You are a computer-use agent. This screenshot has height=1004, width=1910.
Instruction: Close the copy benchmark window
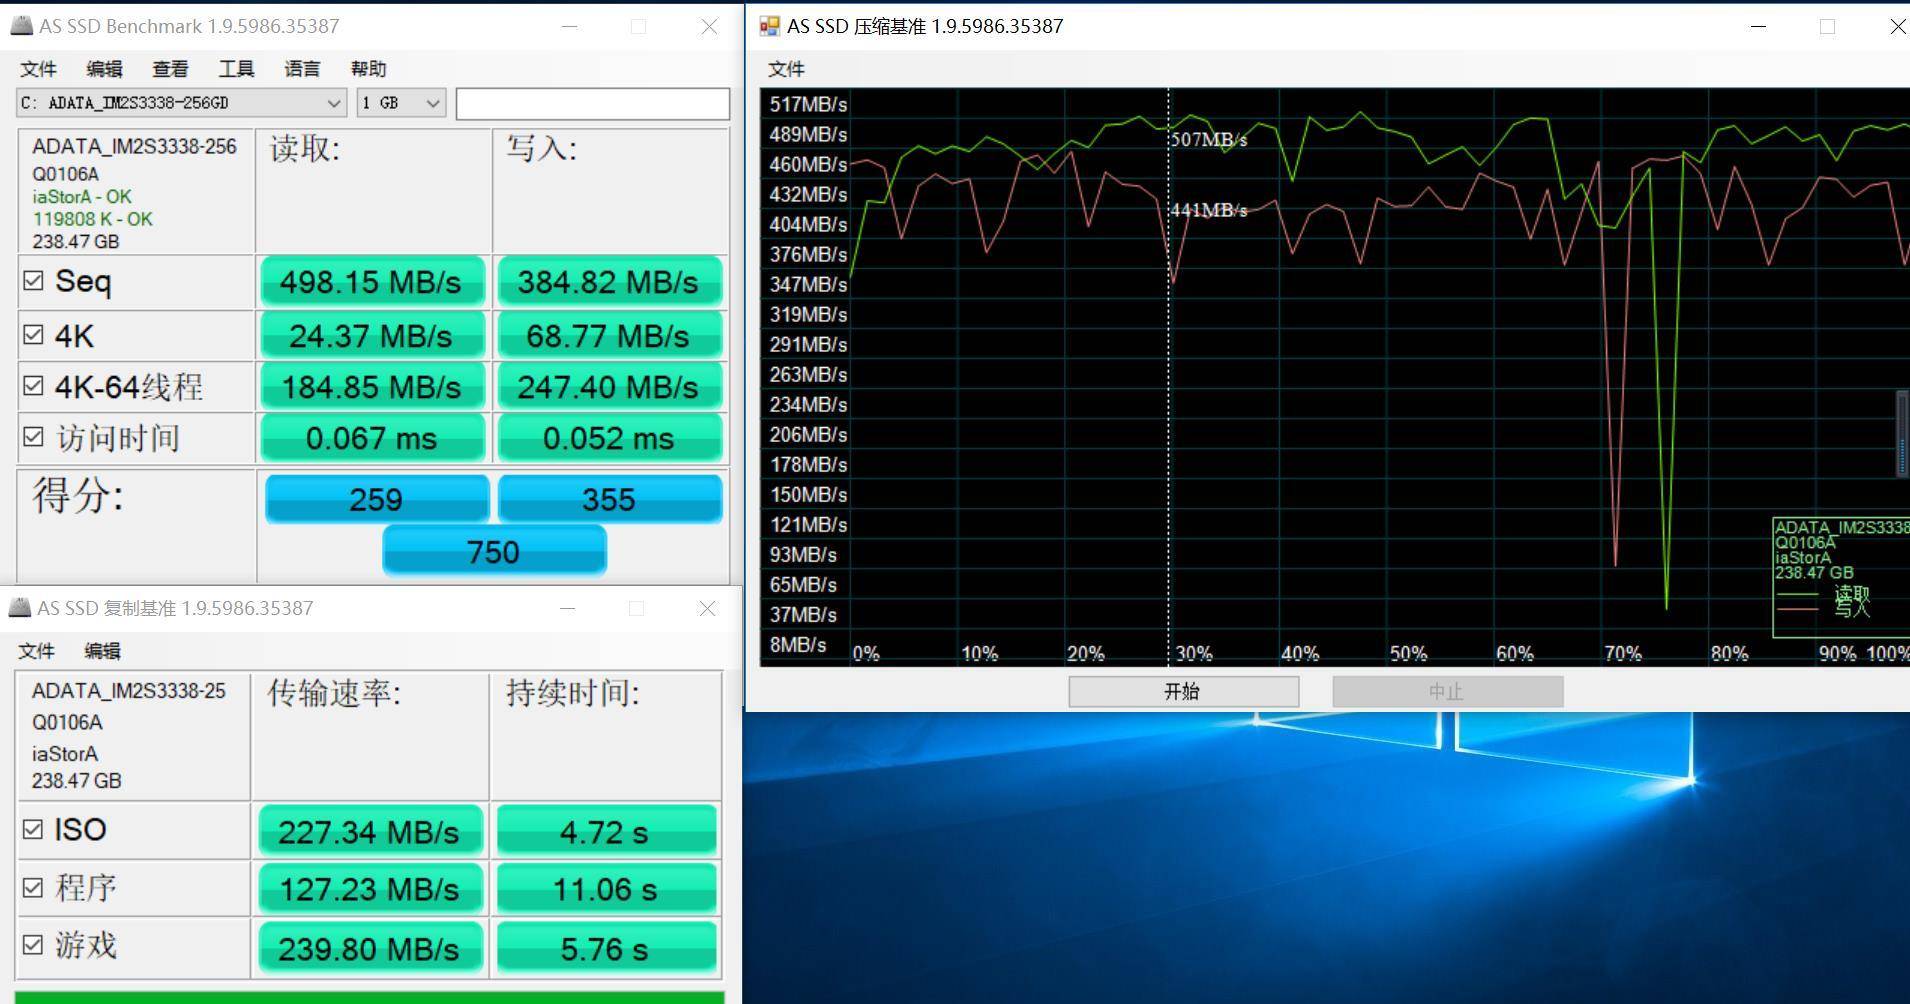pyautogui.click(x=707, y=608)
